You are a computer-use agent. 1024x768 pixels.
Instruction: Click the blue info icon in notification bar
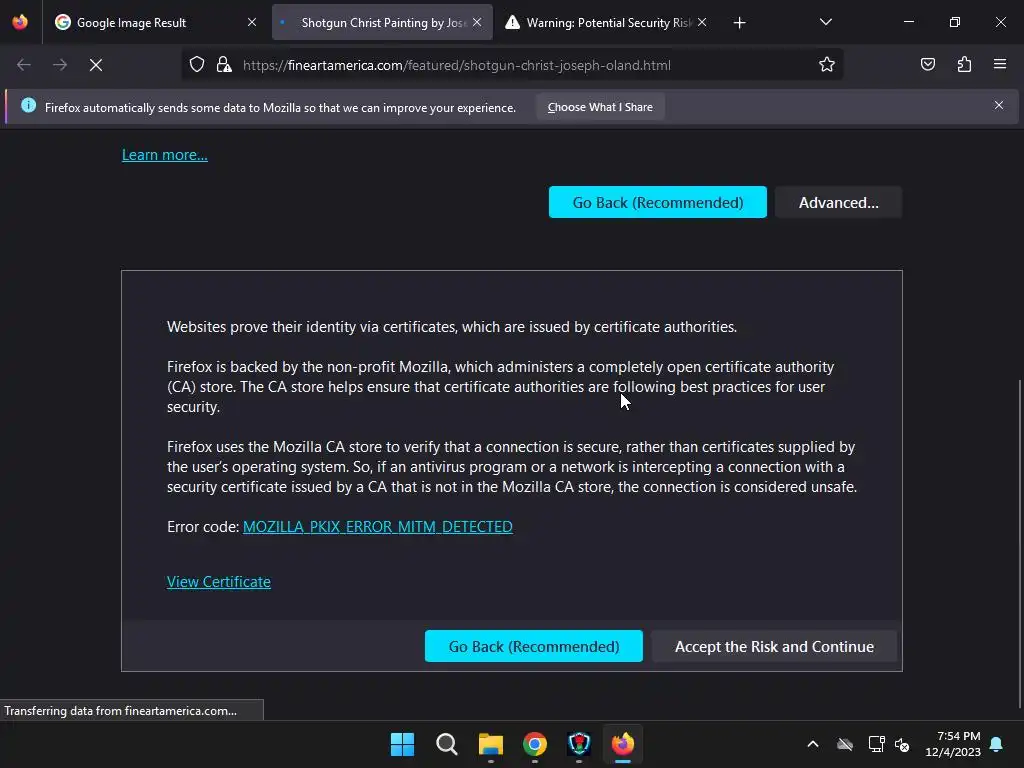point(28,105)
